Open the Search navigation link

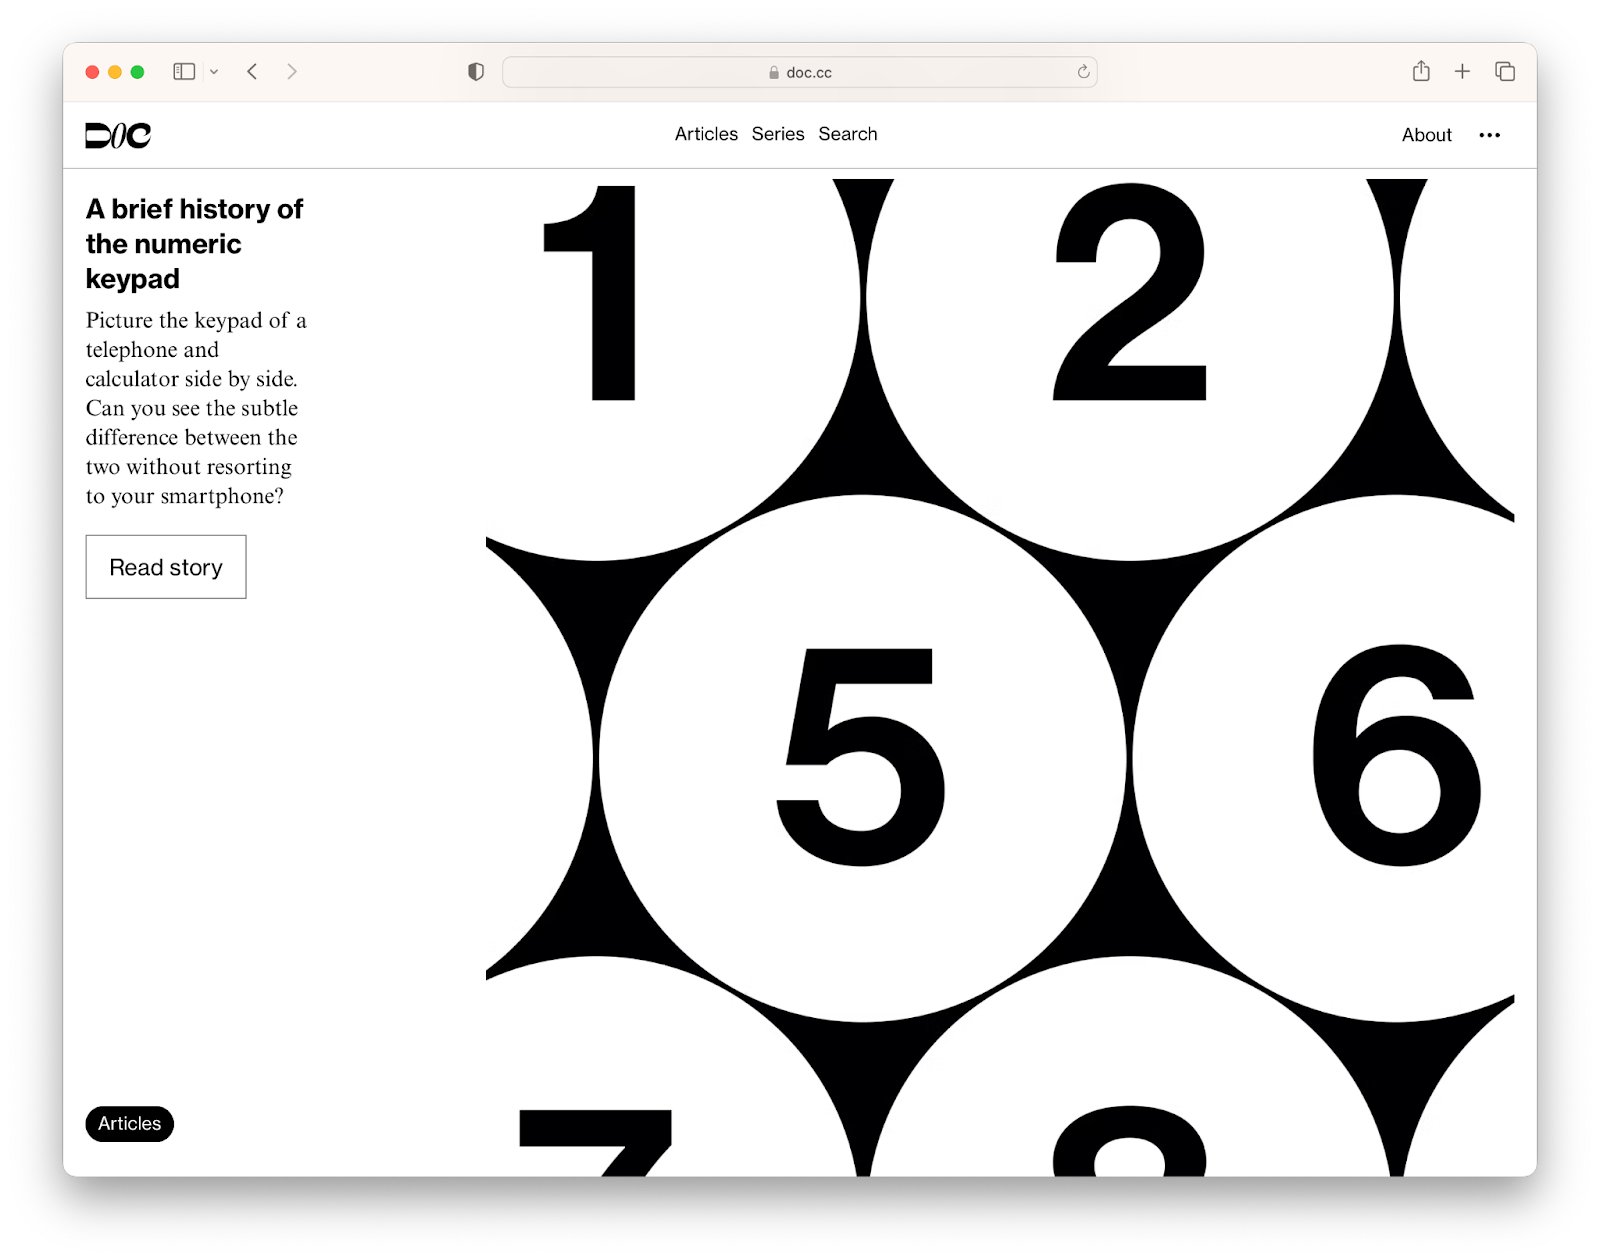click(x=848, y=134)
